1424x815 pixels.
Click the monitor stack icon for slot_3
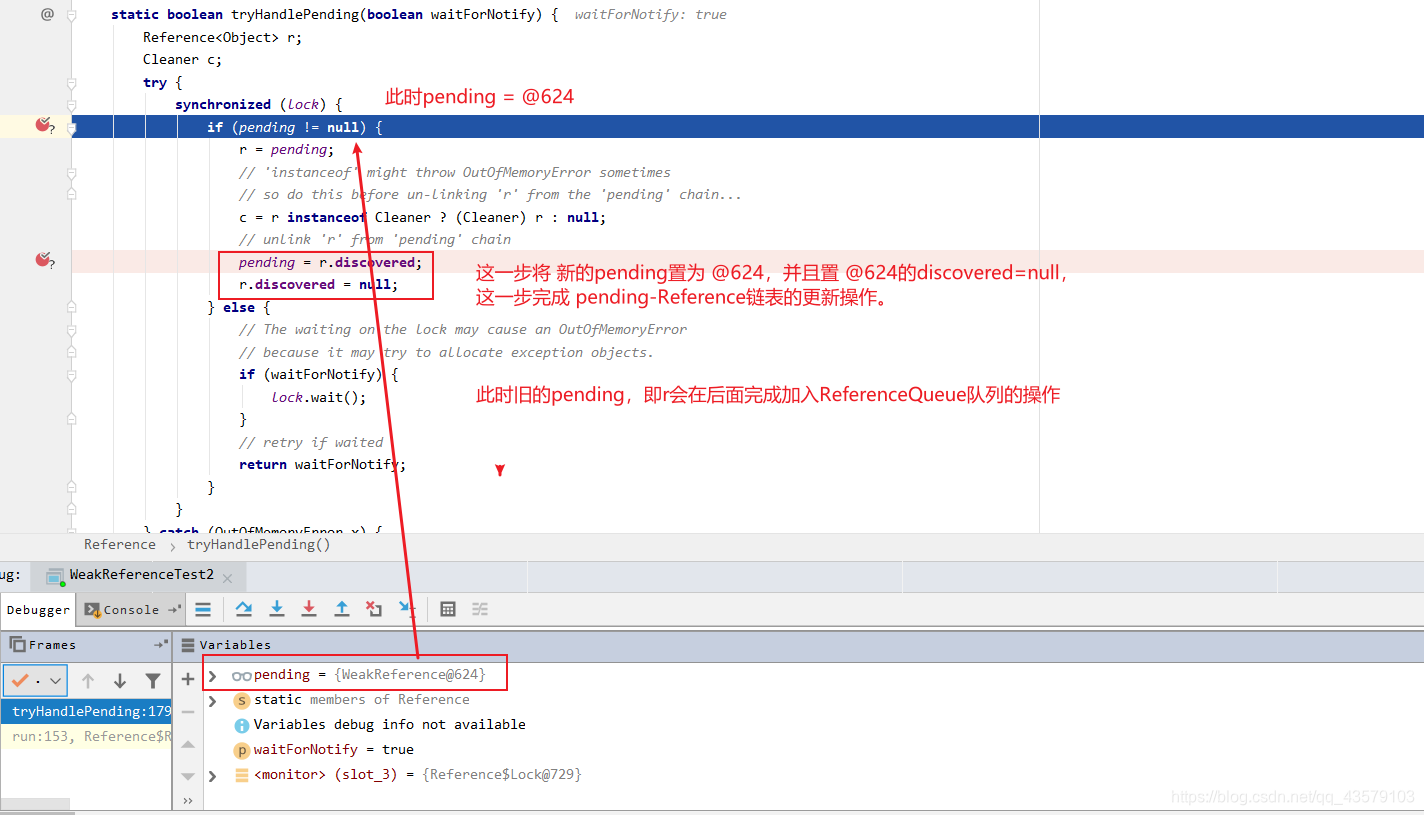click(x=242, y=775)
